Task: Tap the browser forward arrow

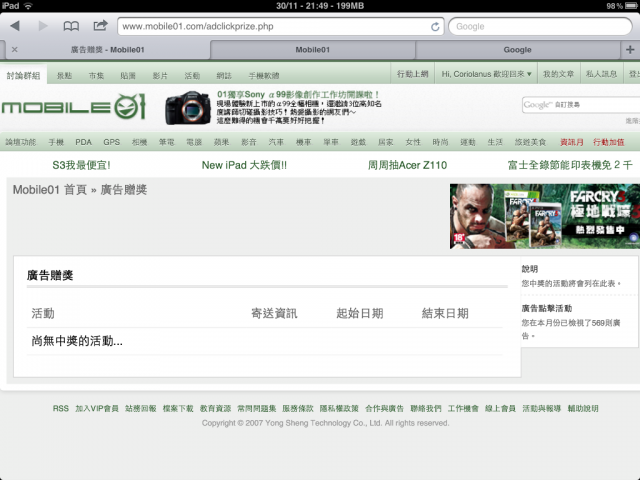Action: coord(43,26)
